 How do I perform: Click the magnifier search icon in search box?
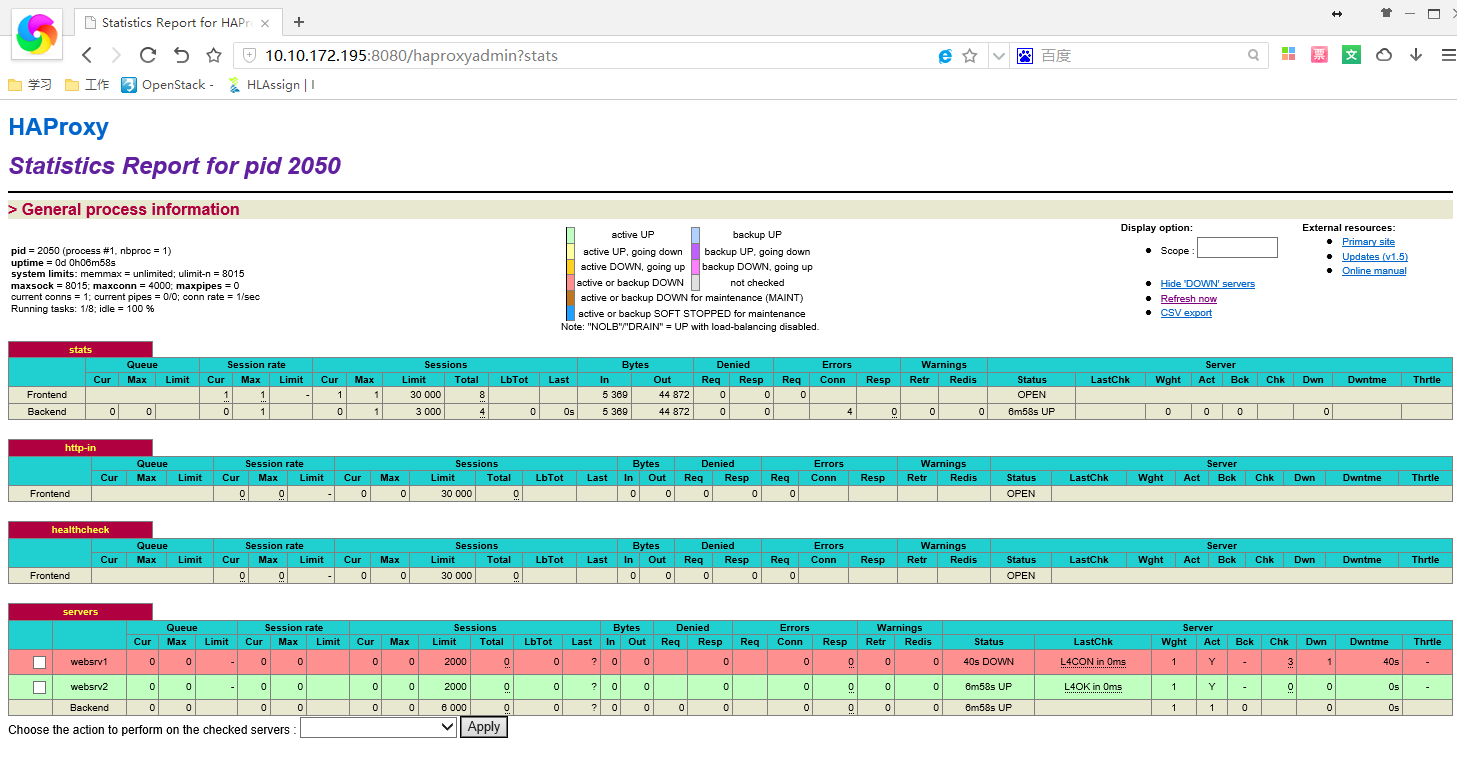click(x=1253, y=56)
